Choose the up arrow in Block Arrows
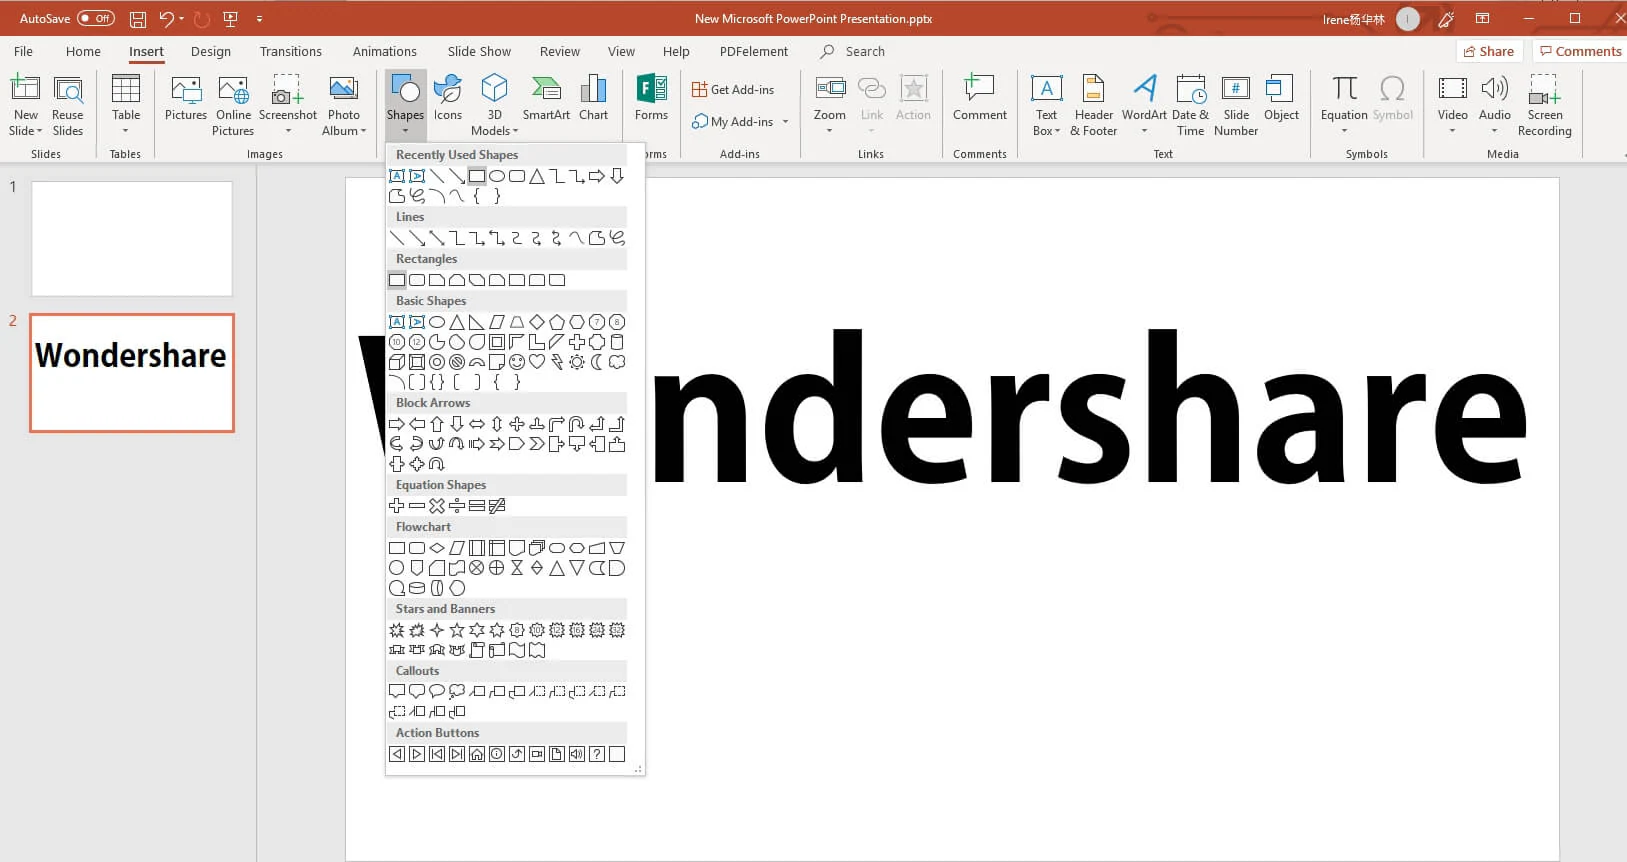This screenshot has height=862, width=1627. [x=437, y=424]
